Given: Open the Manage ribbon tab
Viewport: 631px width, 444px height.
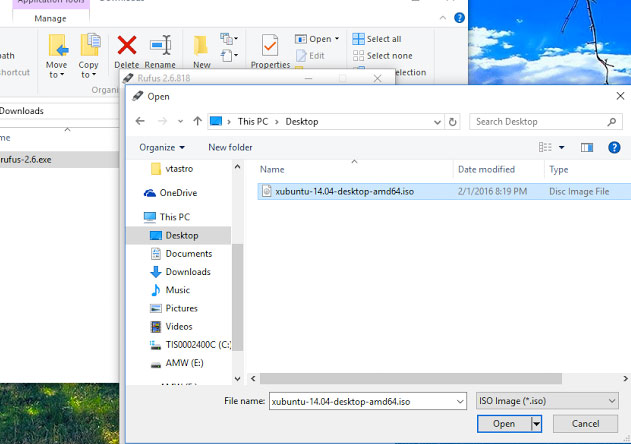Looking at the screenshot, I should pyautogui.click(x=50, y=19).
